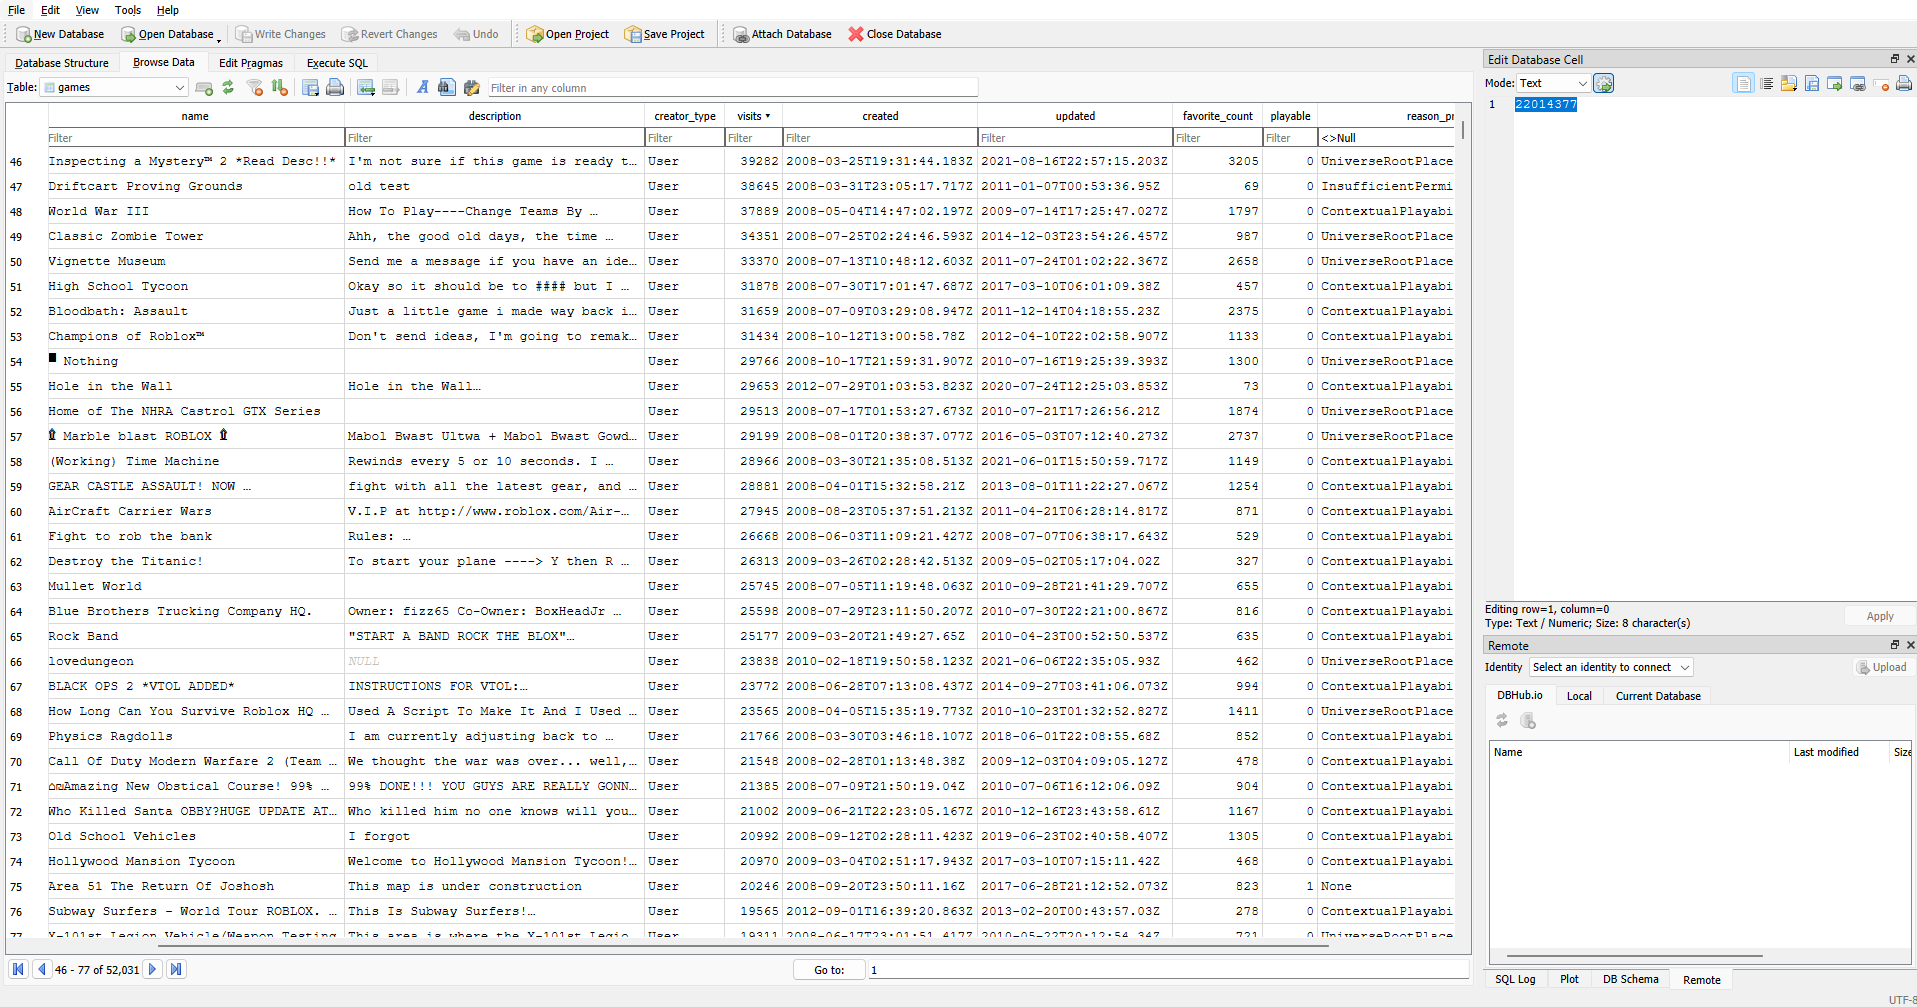Open the Identity dropdown in Remote panel
The width and height of the screenshot is (1917, 1007).
(x=1610, y=668)
